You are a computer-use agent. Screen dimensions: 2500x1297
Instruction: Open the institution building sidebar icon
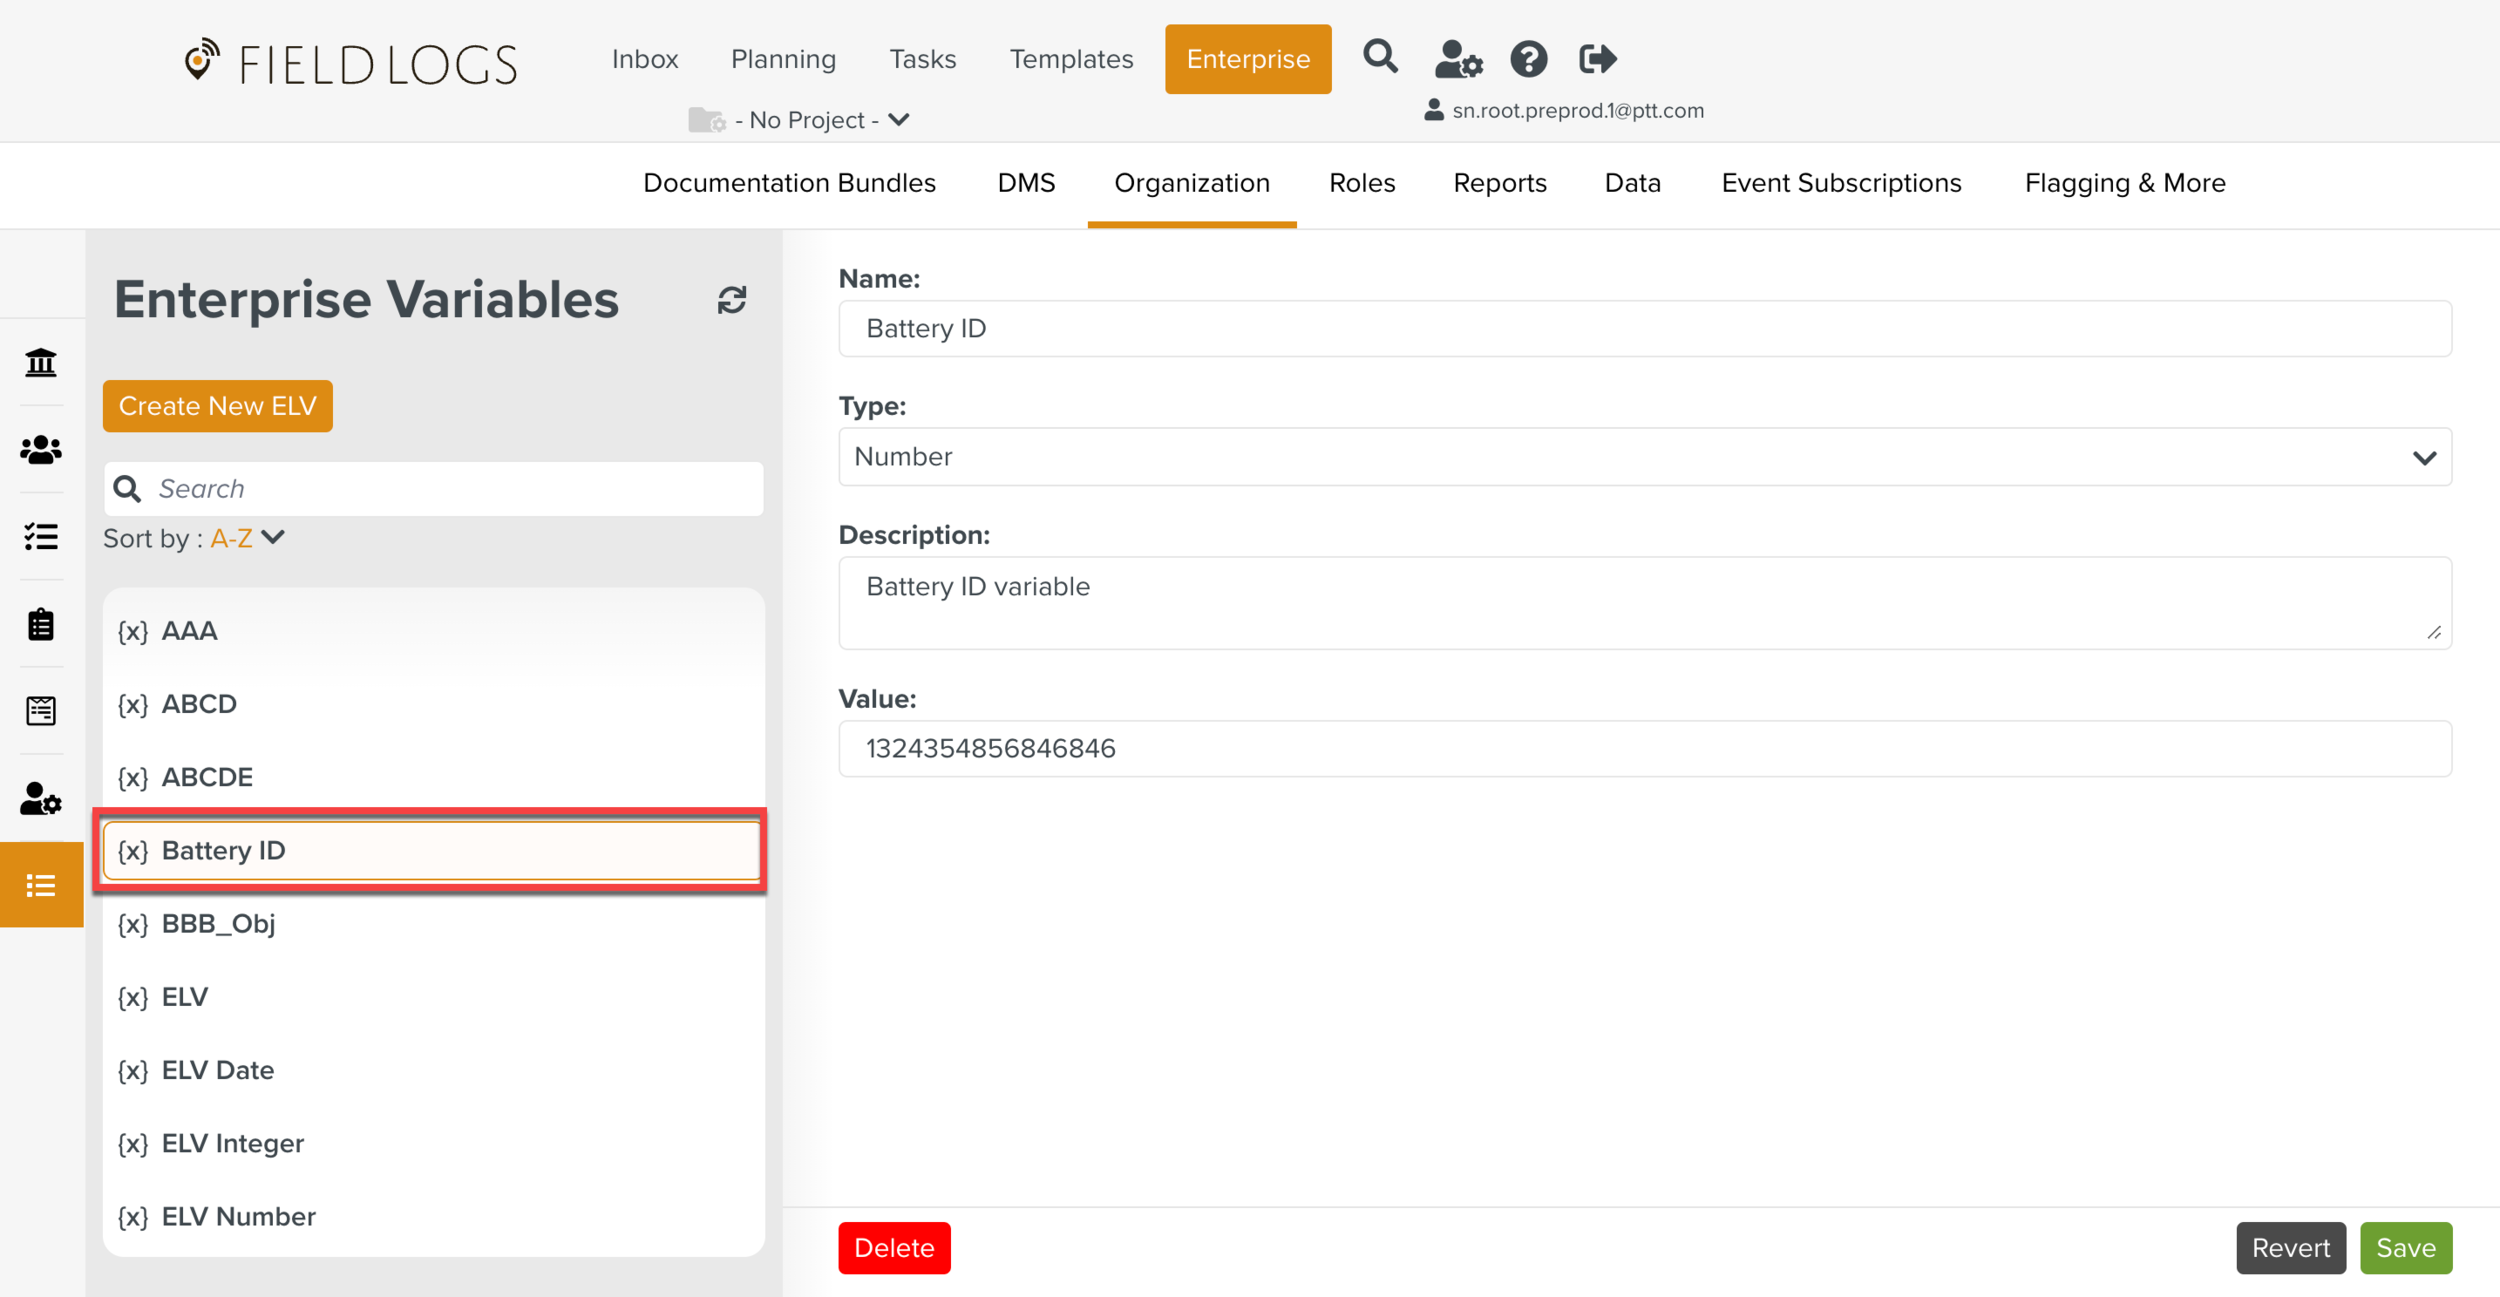41,362
